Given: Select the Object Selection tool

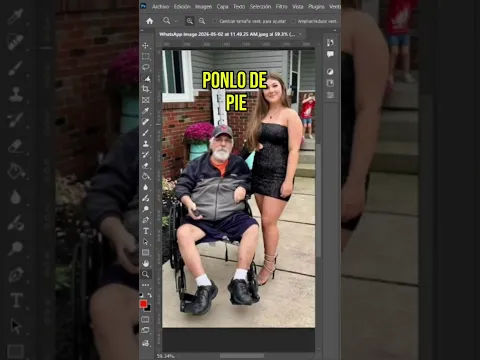Looking at the screenshot, I should point(146,78).
